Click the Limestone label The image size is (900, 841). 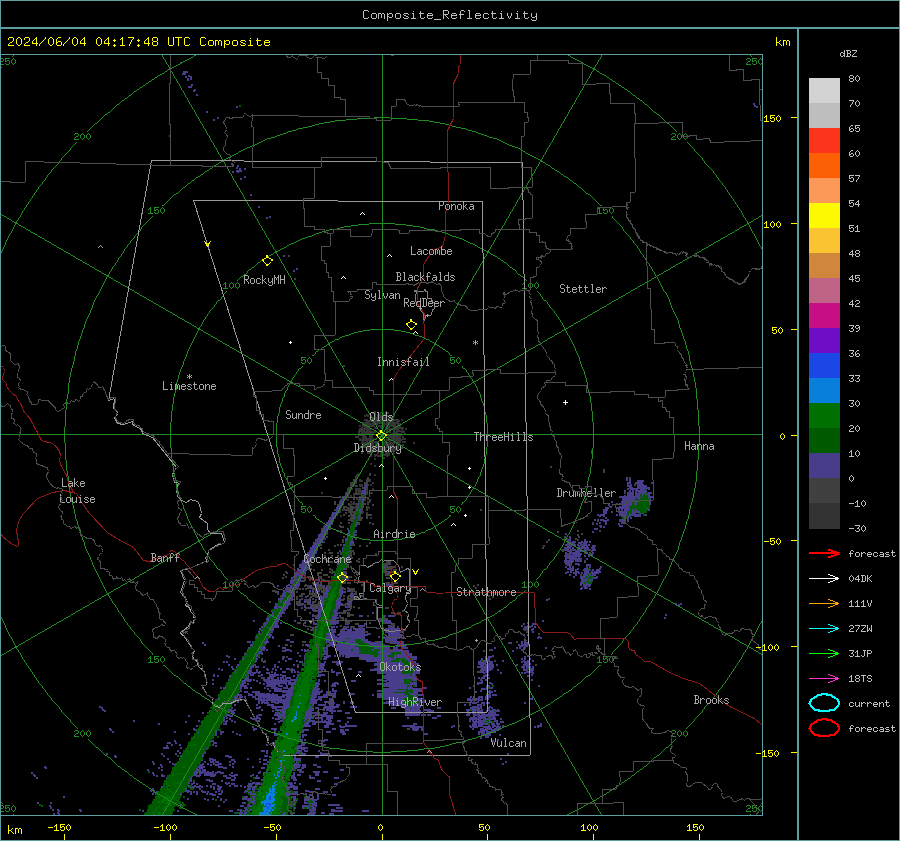coord(189,386)
